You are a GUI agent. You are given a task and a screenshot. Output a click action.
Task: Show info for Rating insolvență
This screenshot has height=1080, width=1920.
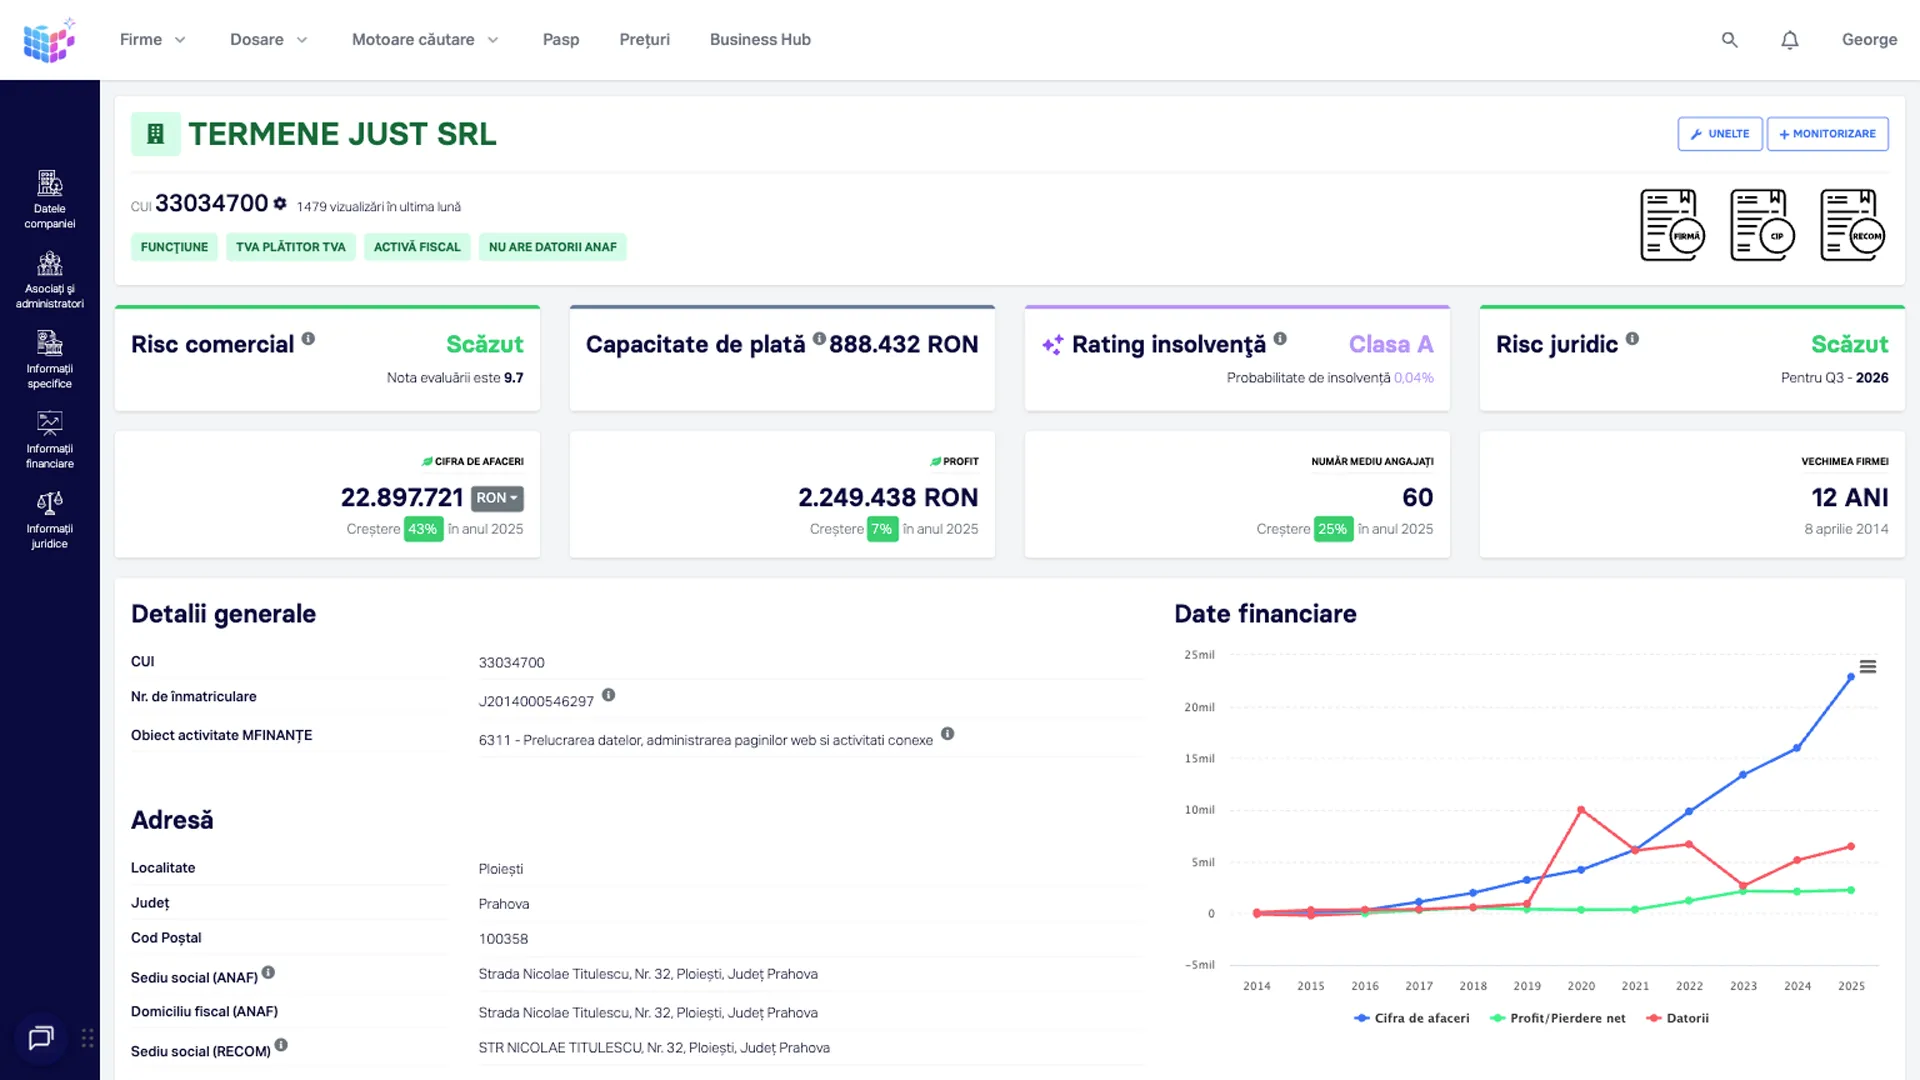point(1280,339)
